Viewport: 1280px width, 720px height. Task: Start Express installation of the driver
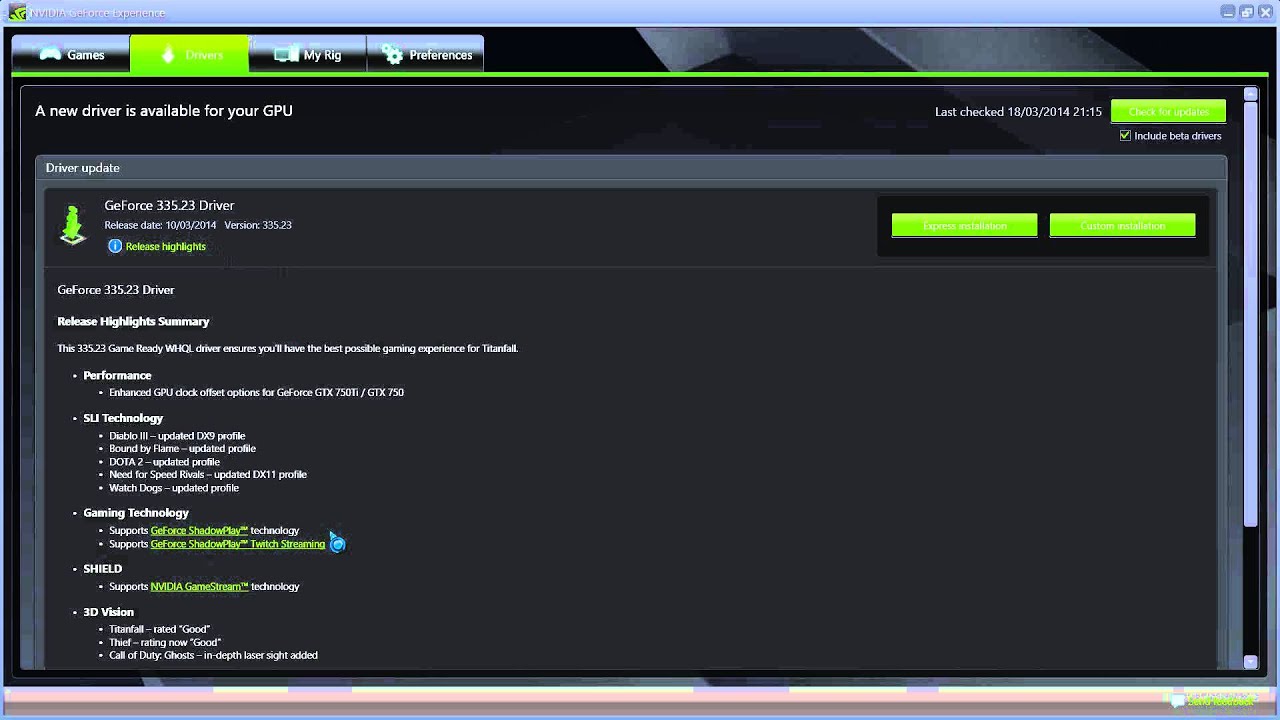click(x=964, y=226)
